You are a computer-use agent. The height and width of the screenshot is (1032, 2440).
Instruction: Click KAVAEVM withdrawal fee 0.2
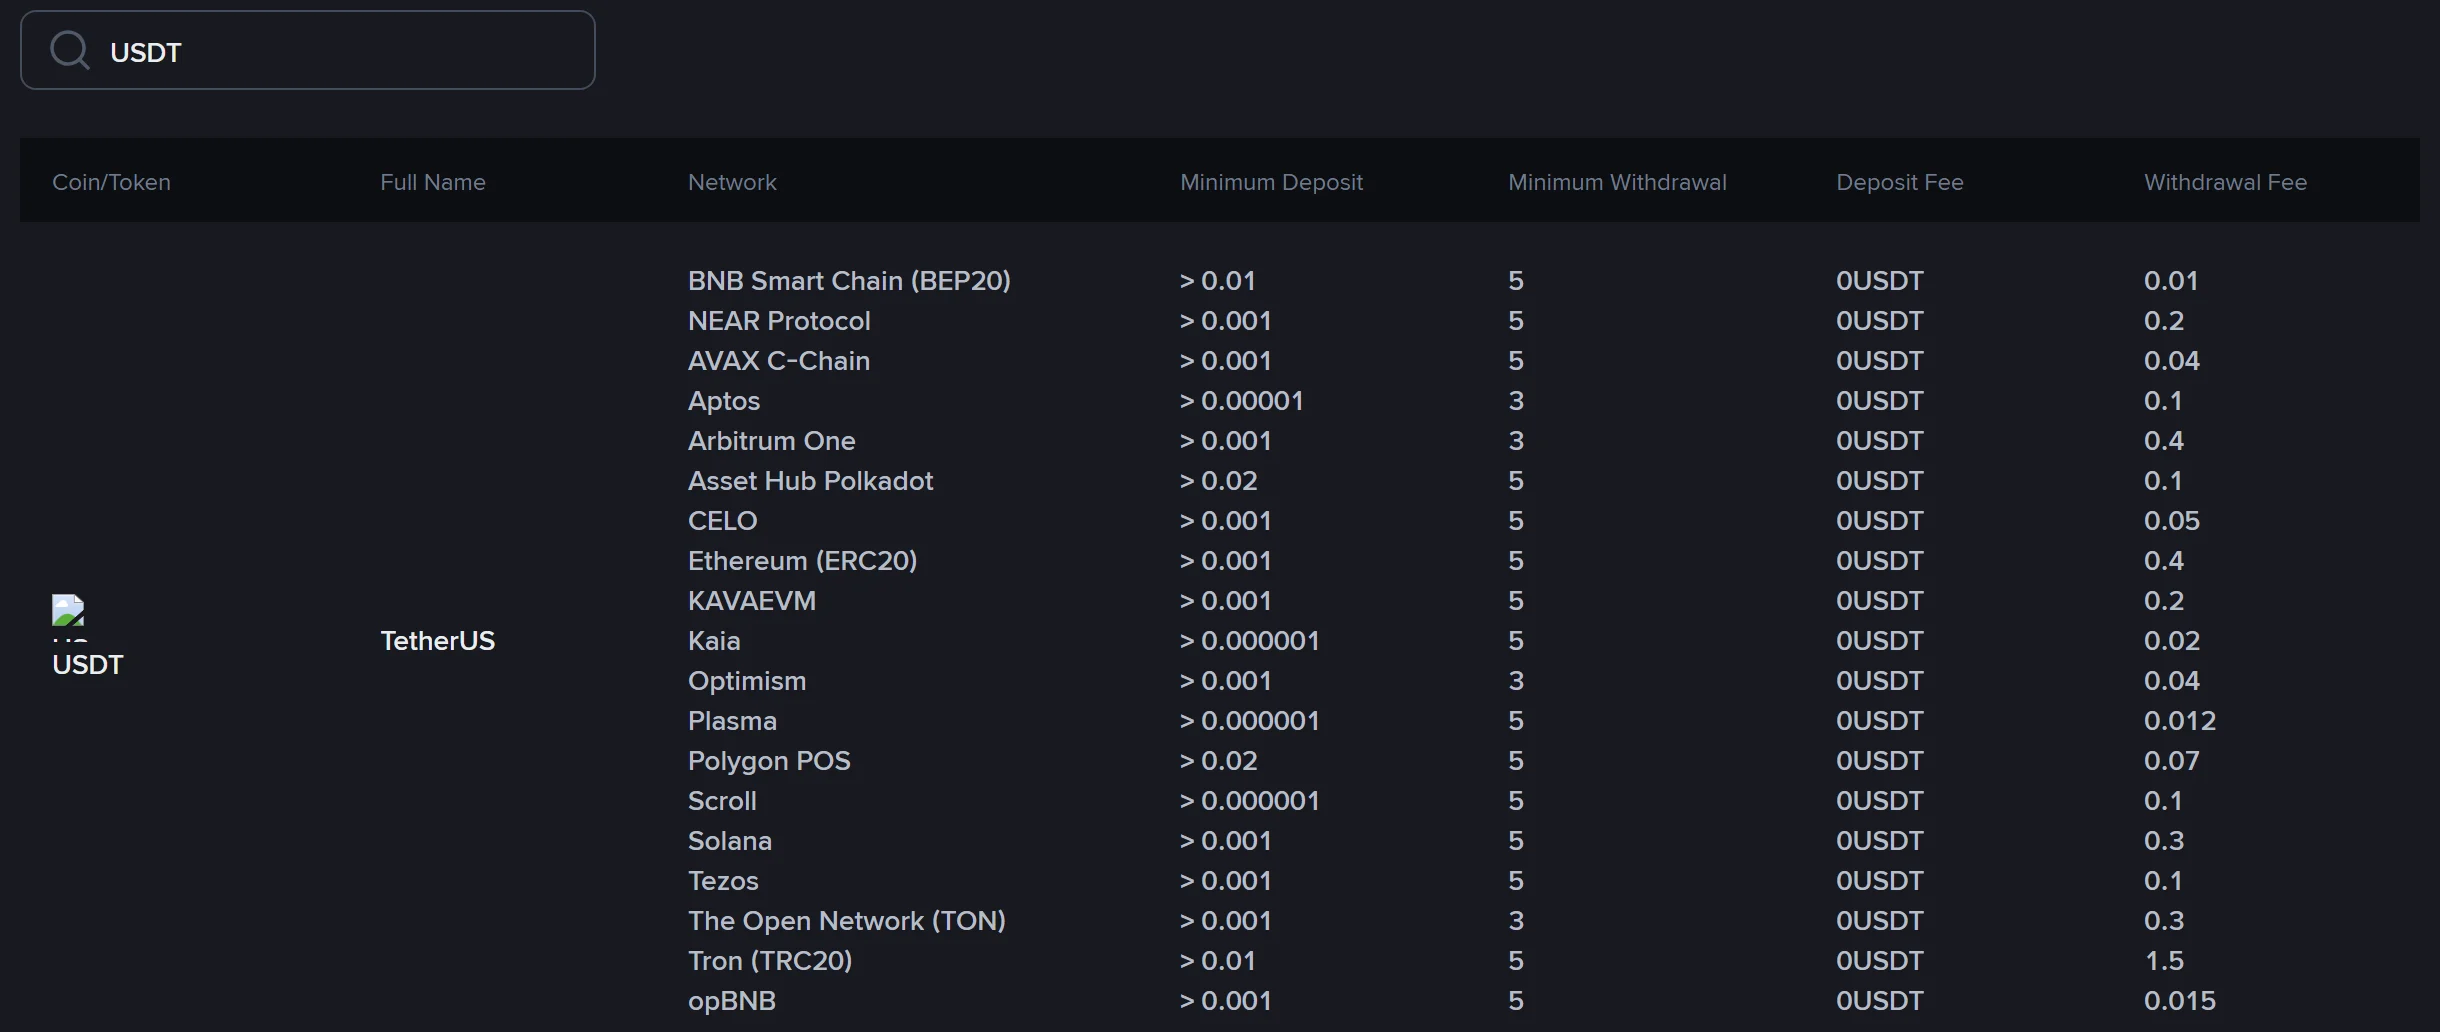[2164, 601]
